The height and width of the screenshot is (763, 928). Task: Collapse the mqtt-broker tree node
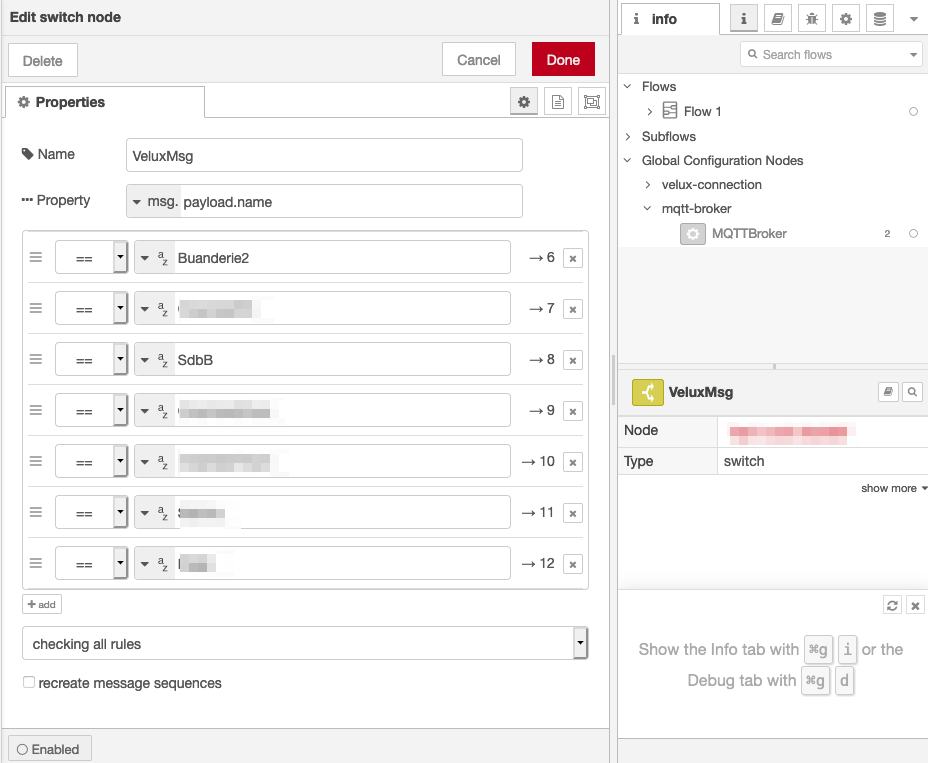coord(648,209)
